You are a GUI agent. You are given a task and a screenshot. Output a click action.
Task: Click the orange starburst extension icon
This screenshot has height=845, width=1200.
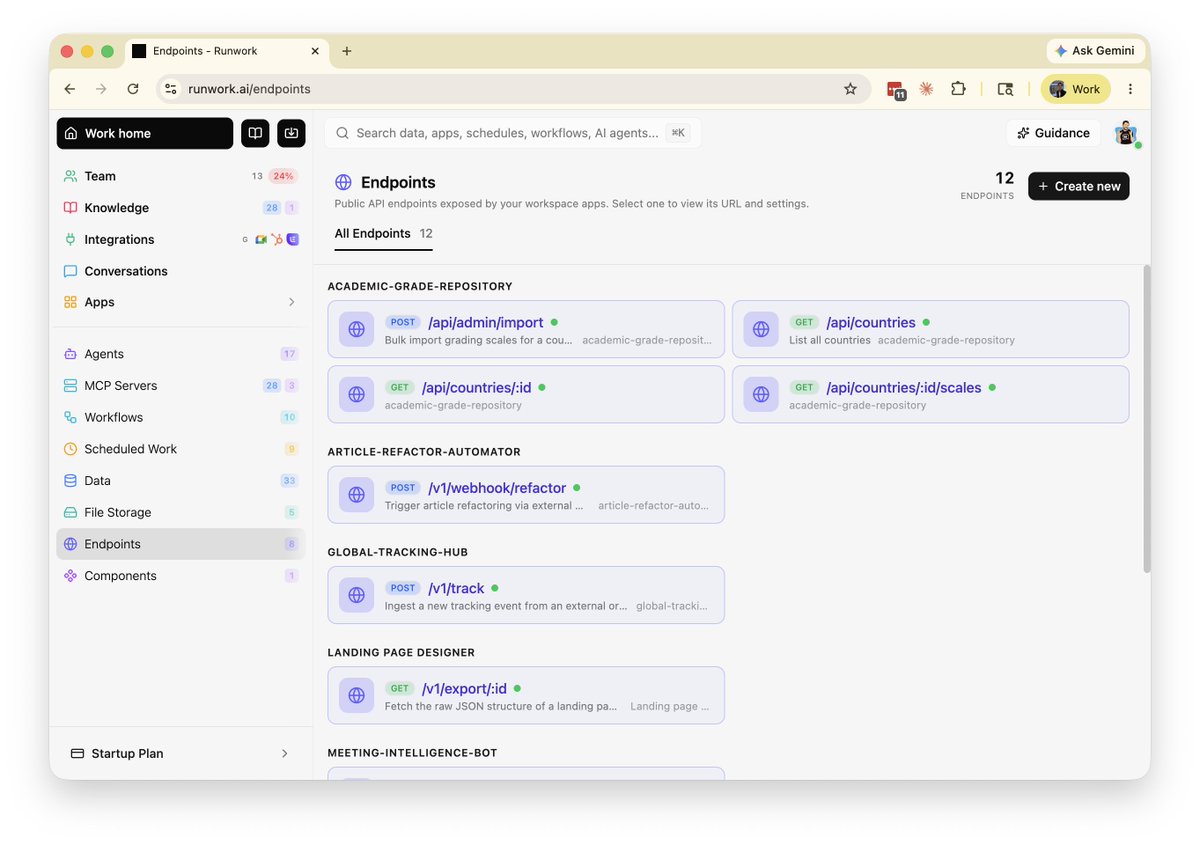927,89
